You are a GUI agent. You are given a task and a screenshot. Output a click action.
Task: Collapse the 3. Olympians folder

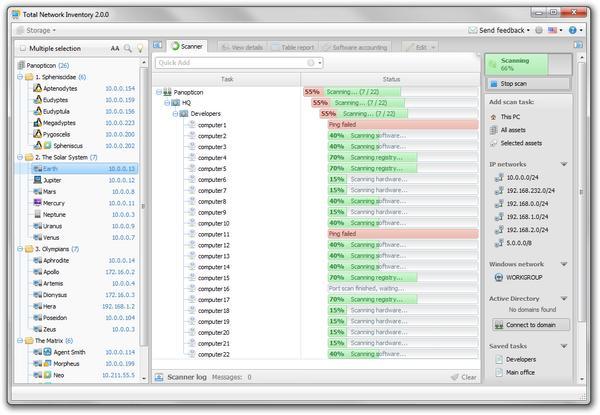pyautogui.click(x=20, y=249)
